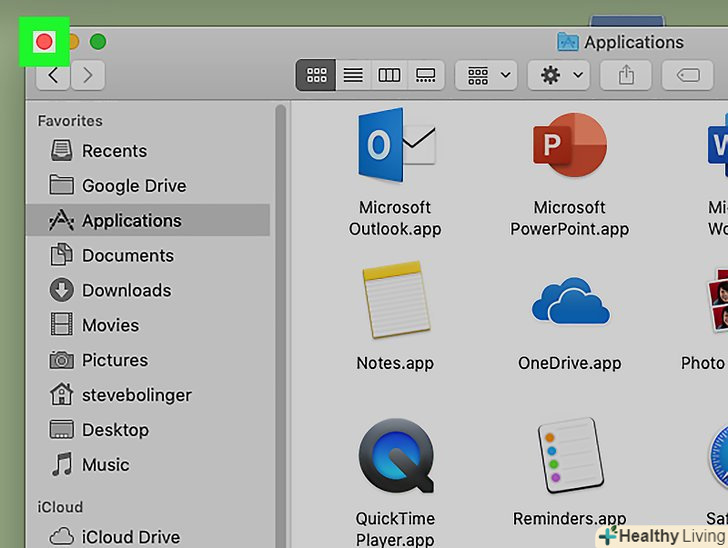Close the Finder window with red button
This screenshot has width=728, height=548.
click(x=44, y=42)
